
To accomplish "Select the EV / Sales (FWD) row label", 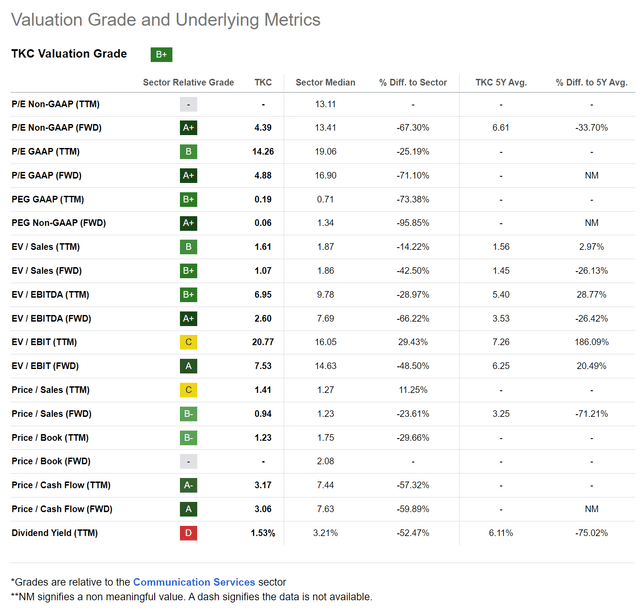I will click(x=47, y=271).
